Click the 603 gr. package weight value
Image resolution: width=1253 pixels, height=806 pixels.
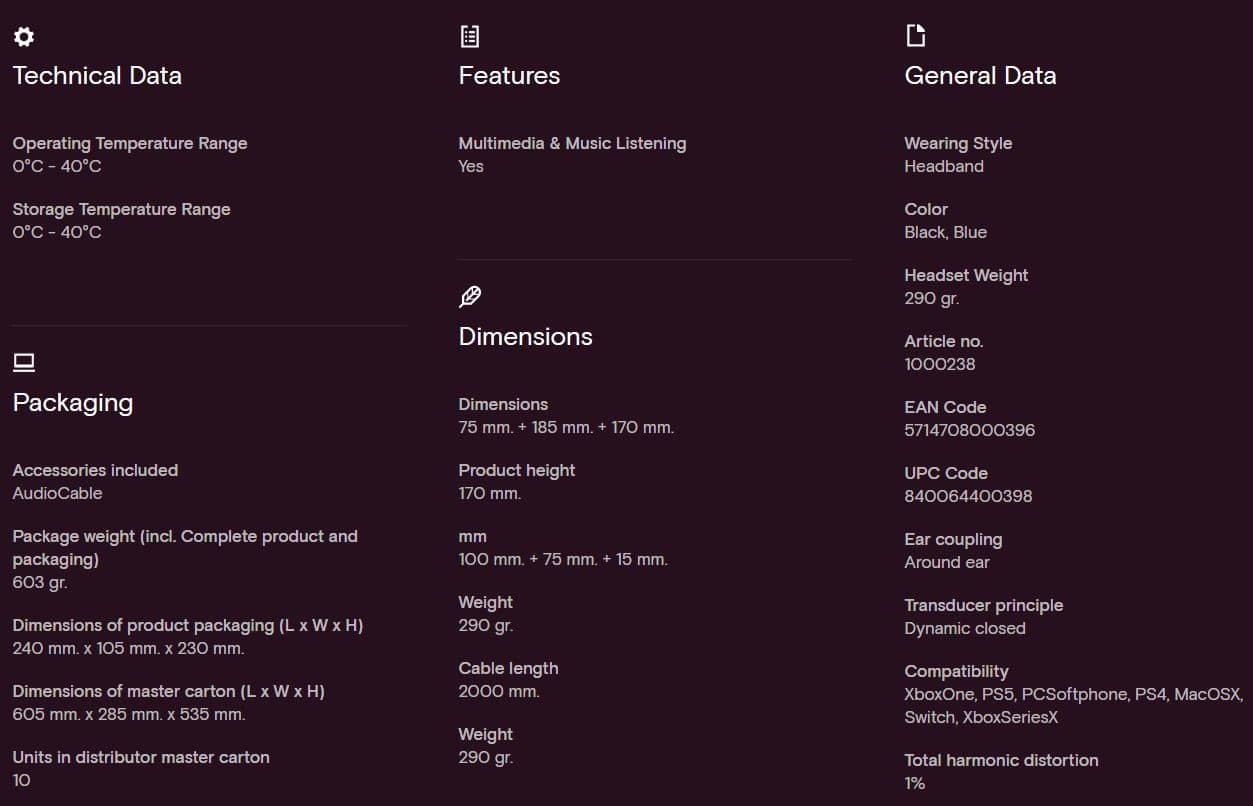point(40,582)
